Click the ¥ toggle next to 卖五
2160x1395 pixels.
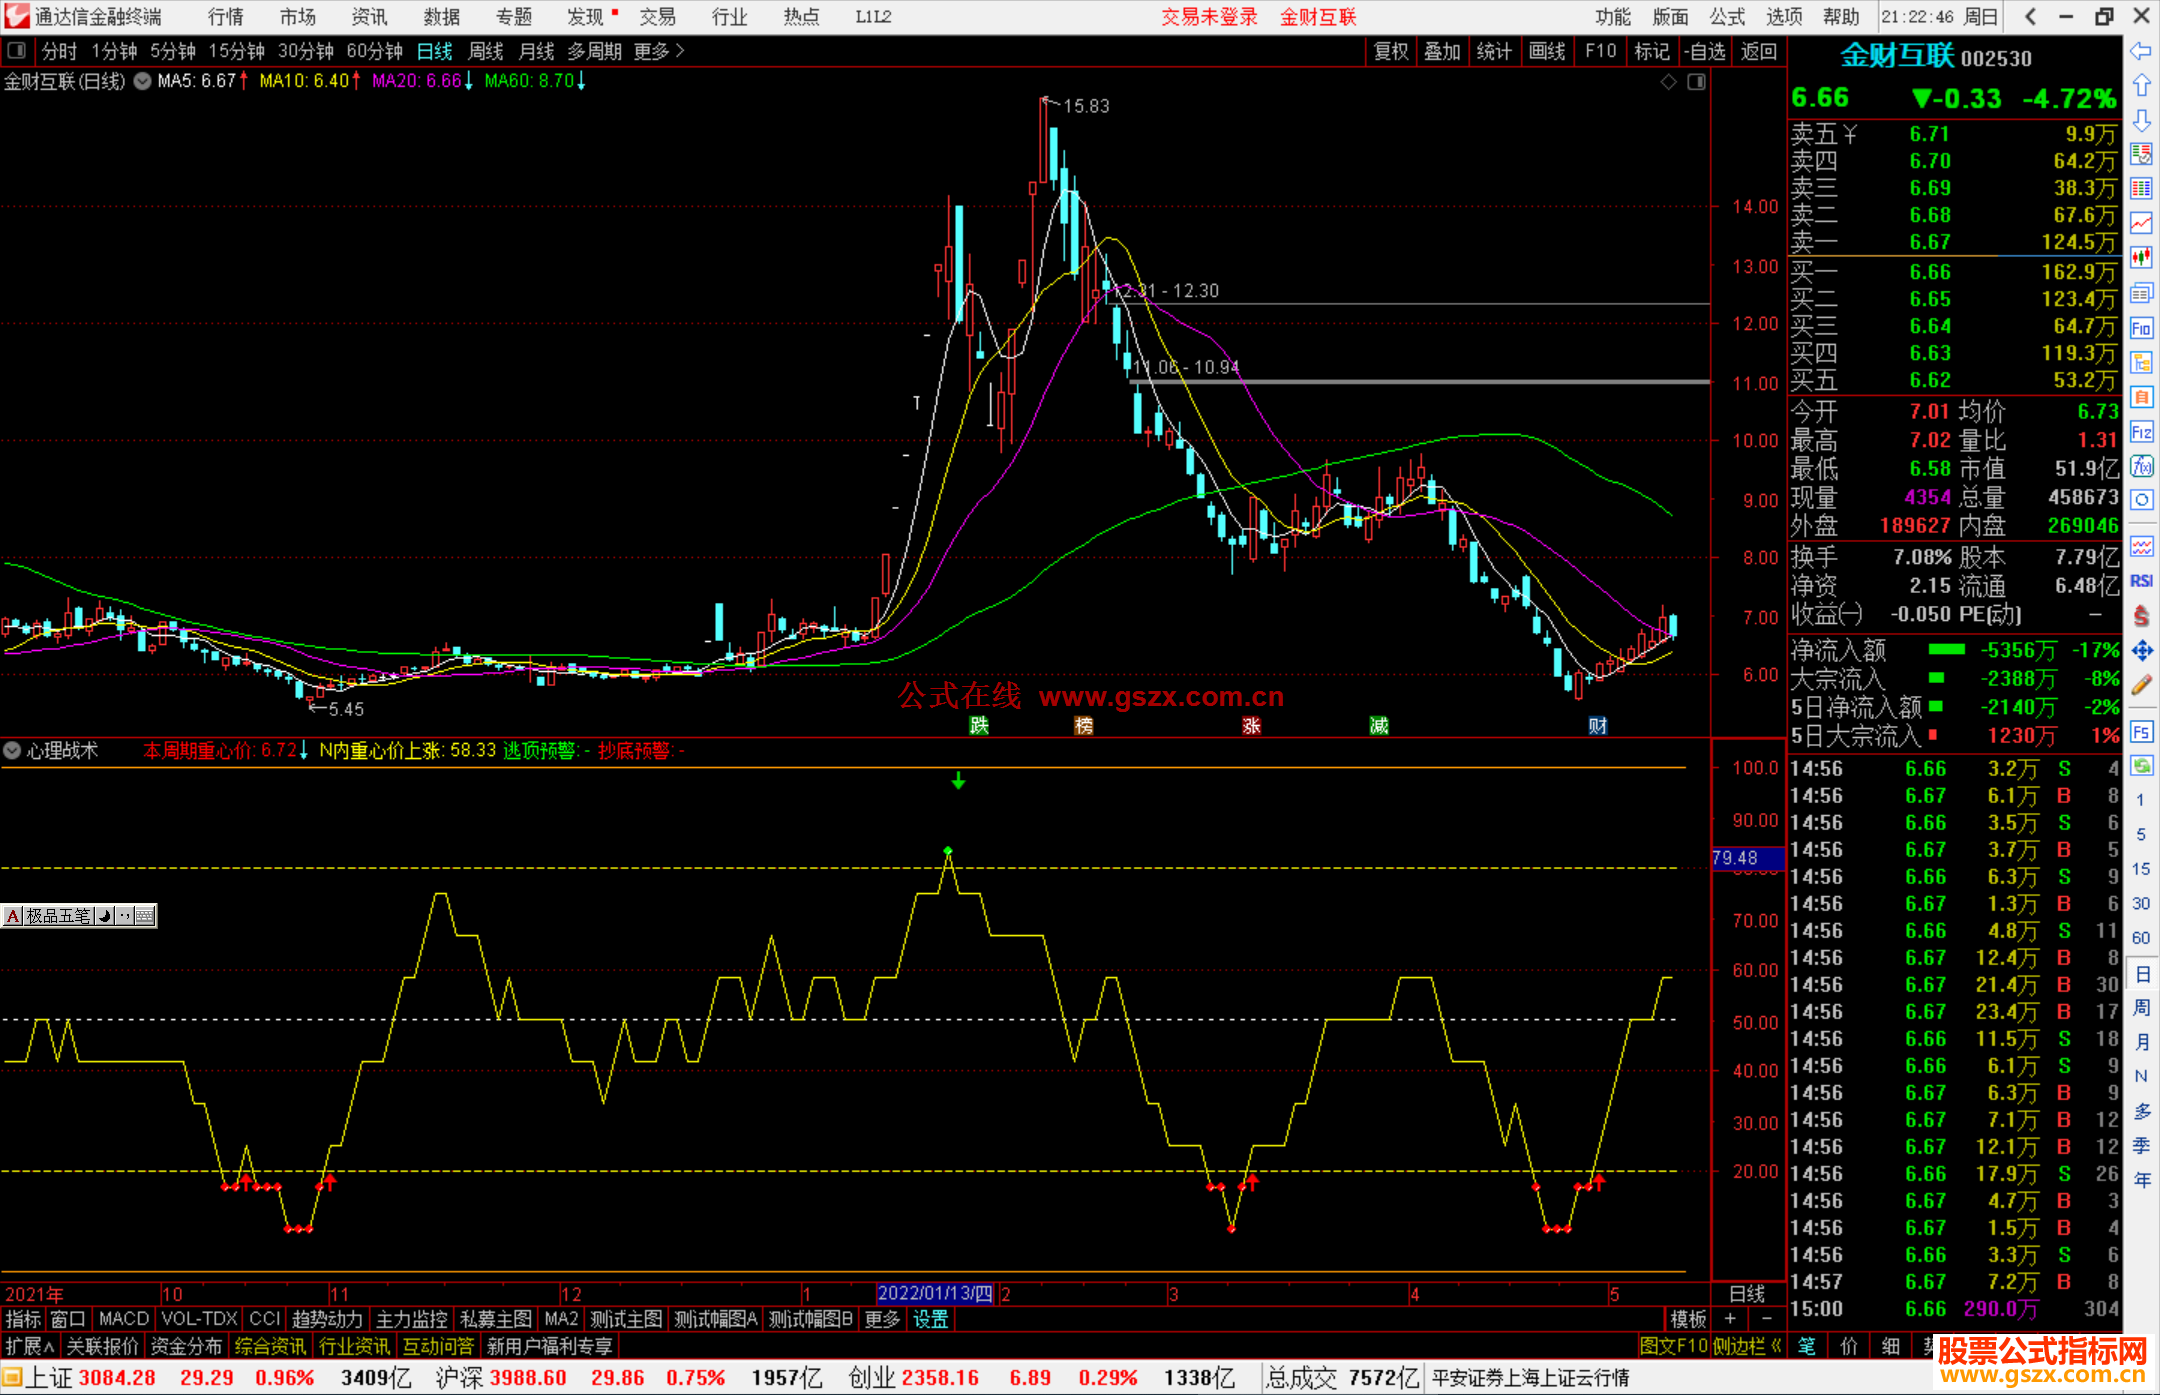pyautogui.click(x=1850, y=134)
